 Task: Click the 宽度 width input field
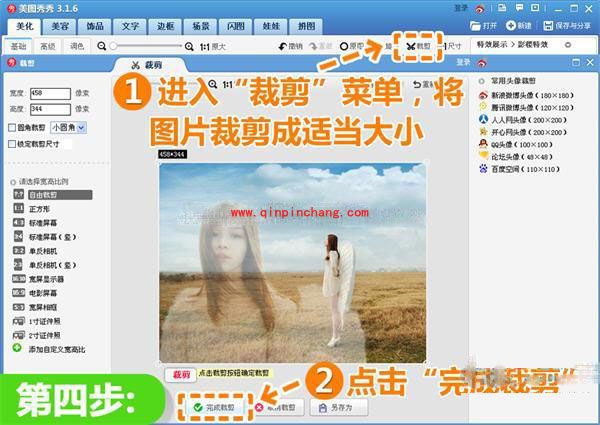tap(51, 93)
